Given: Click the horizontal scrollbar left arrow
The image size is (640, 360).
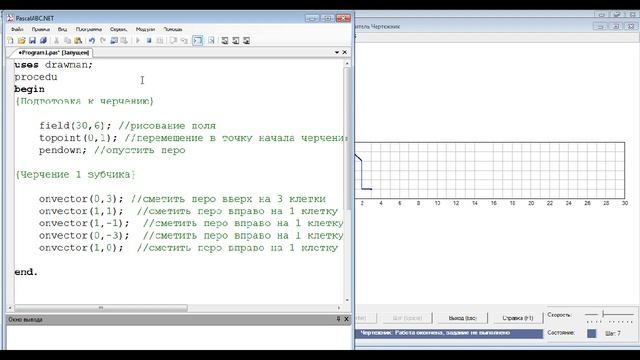Looking at the screenshot, I should 11,308.
